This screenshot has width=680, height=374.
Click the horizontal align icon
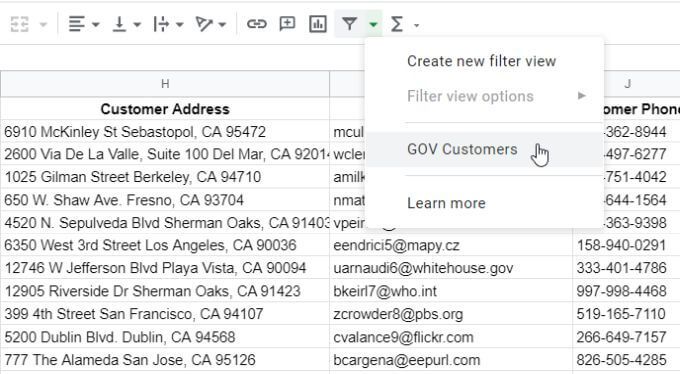click(x=77, y=24)
